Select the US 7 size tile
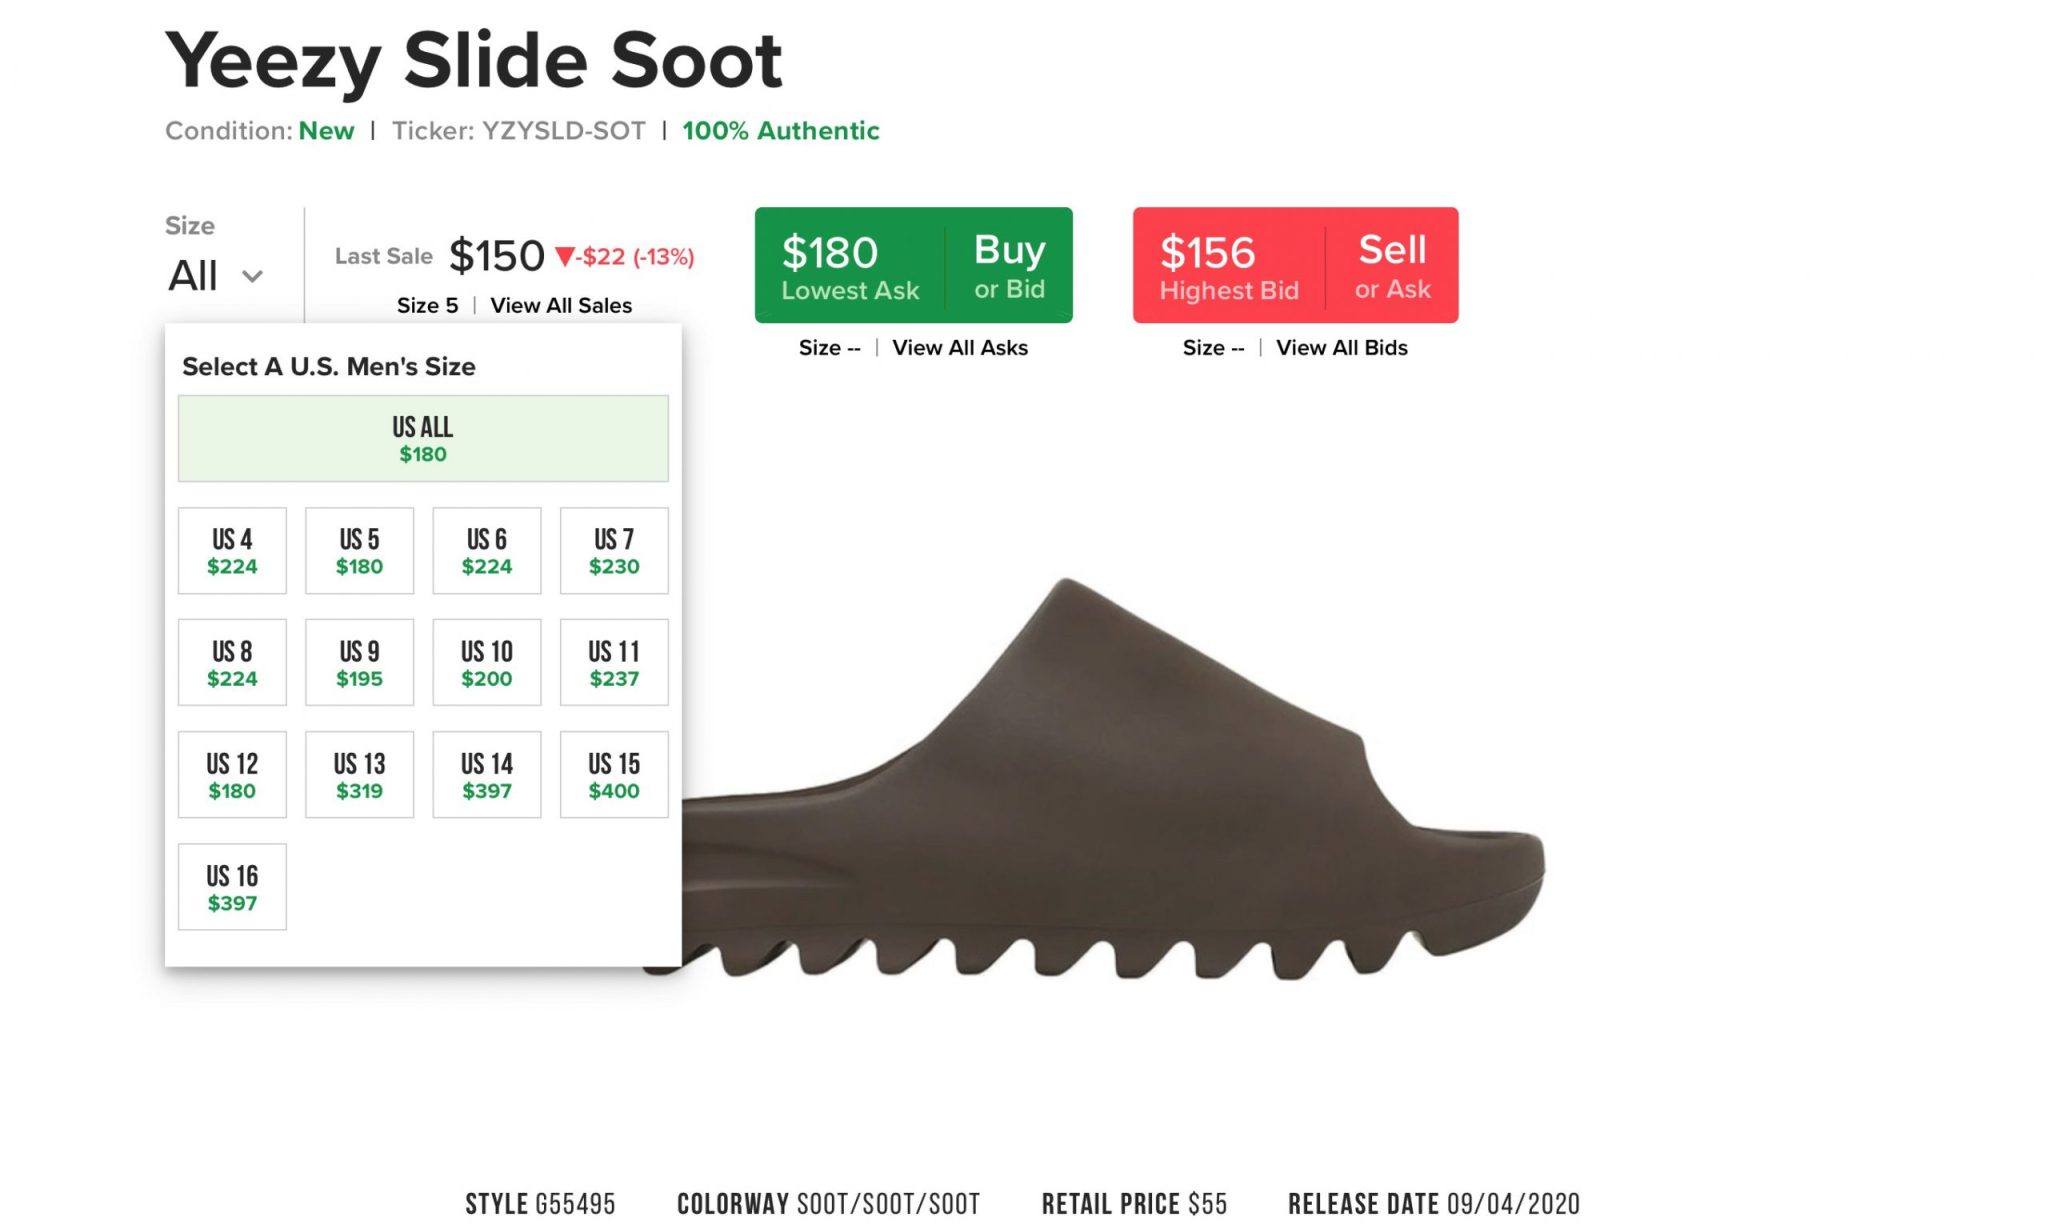 [x=614, y=551]
